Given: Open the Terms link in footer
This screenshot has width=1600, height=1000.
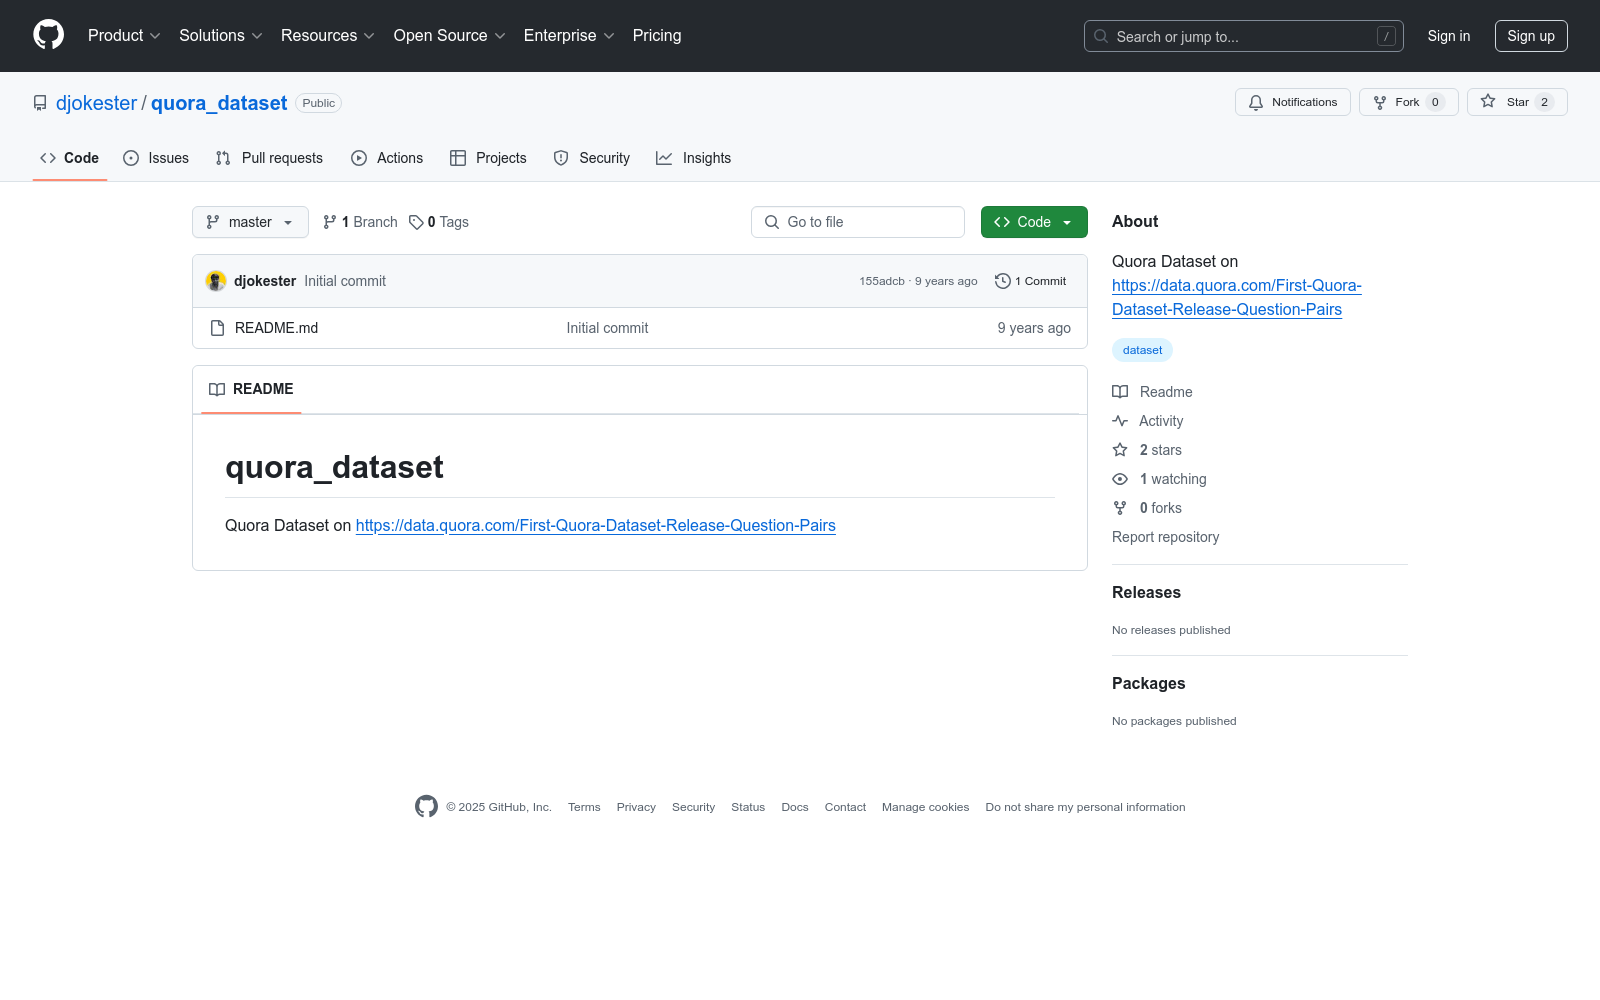Looking at the screenshot, I should (x=584, y=807).
